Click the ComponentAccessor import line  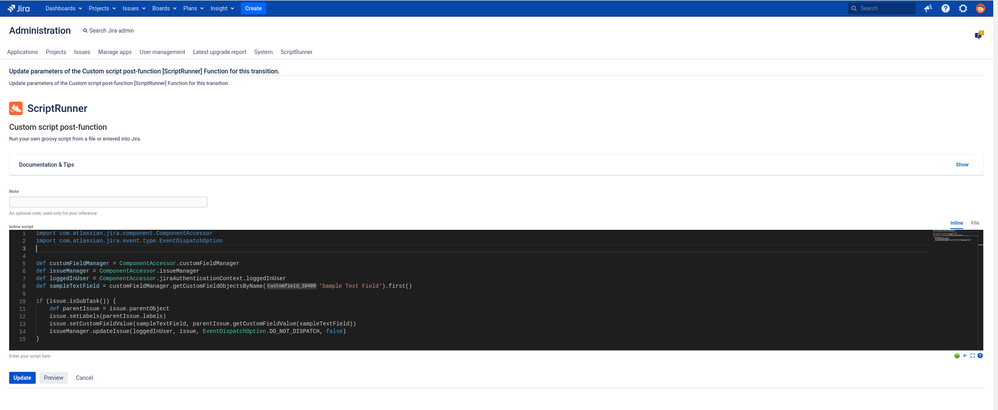124,233
